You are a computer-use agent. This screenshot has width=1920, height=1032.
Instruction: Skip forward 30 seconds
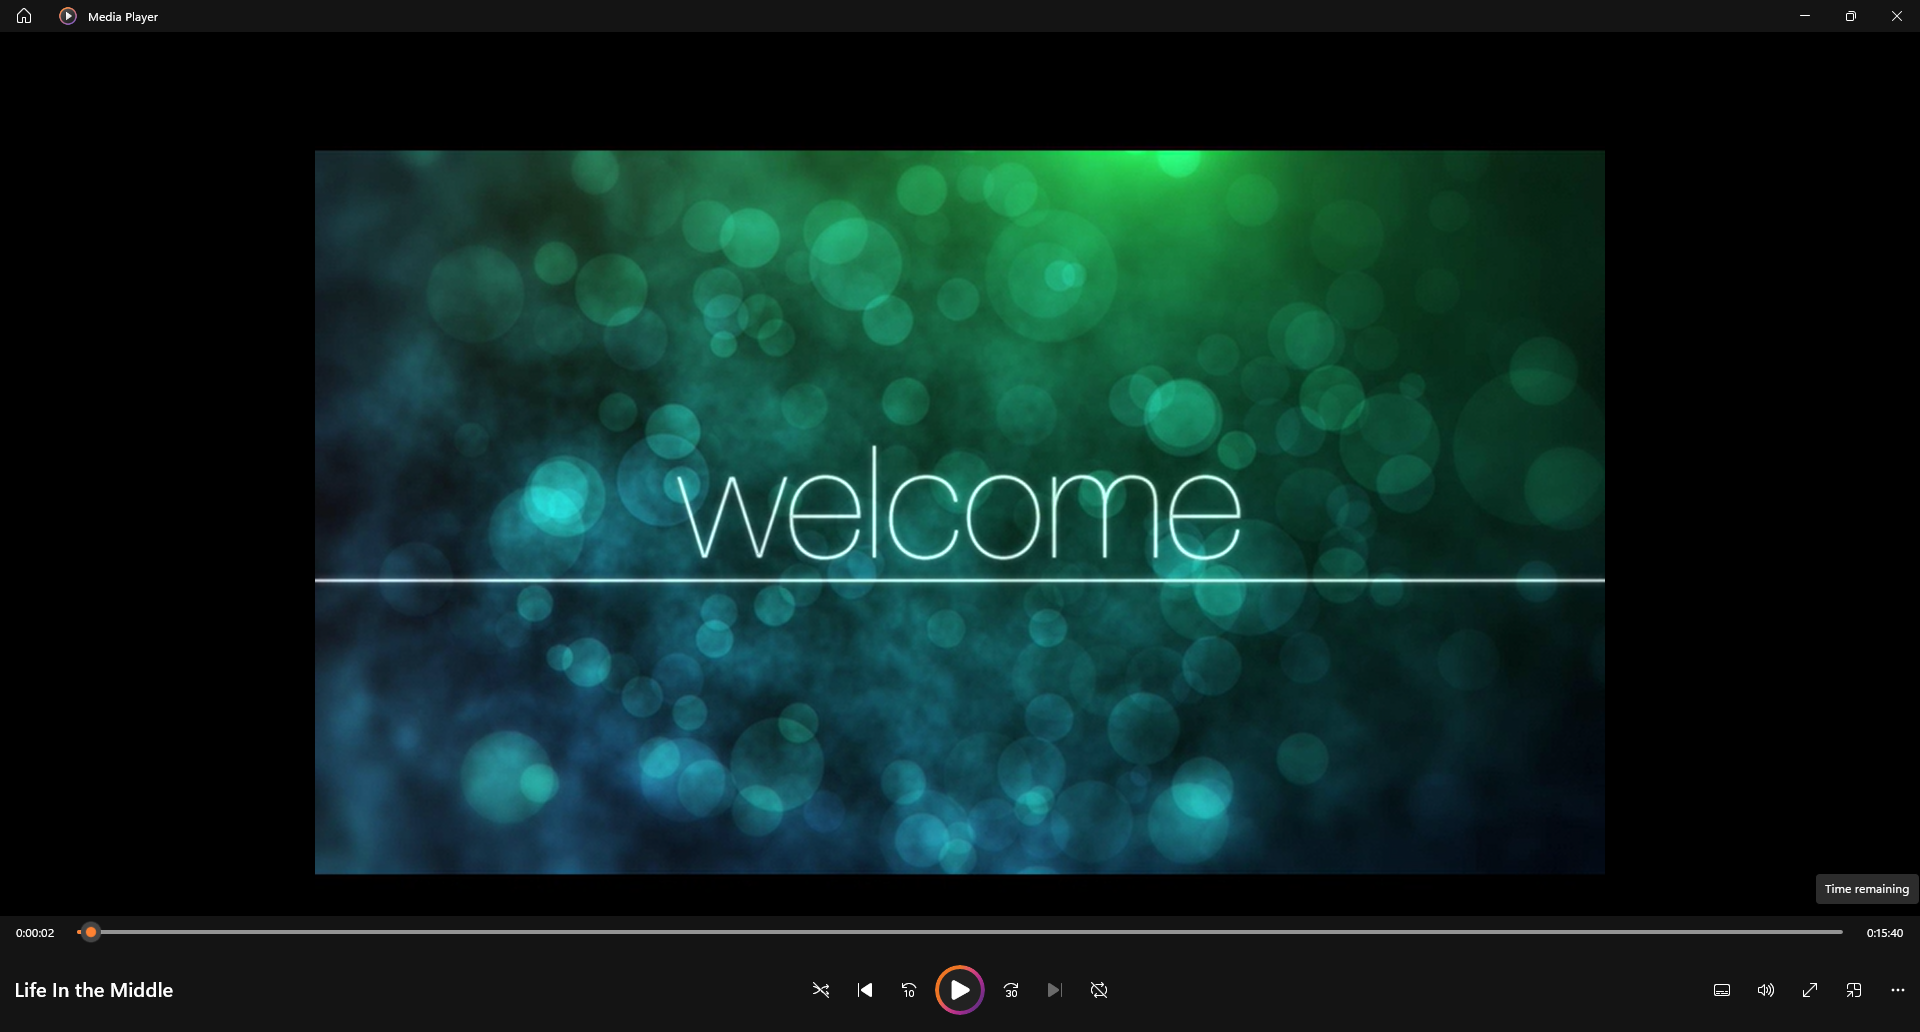1011,990
